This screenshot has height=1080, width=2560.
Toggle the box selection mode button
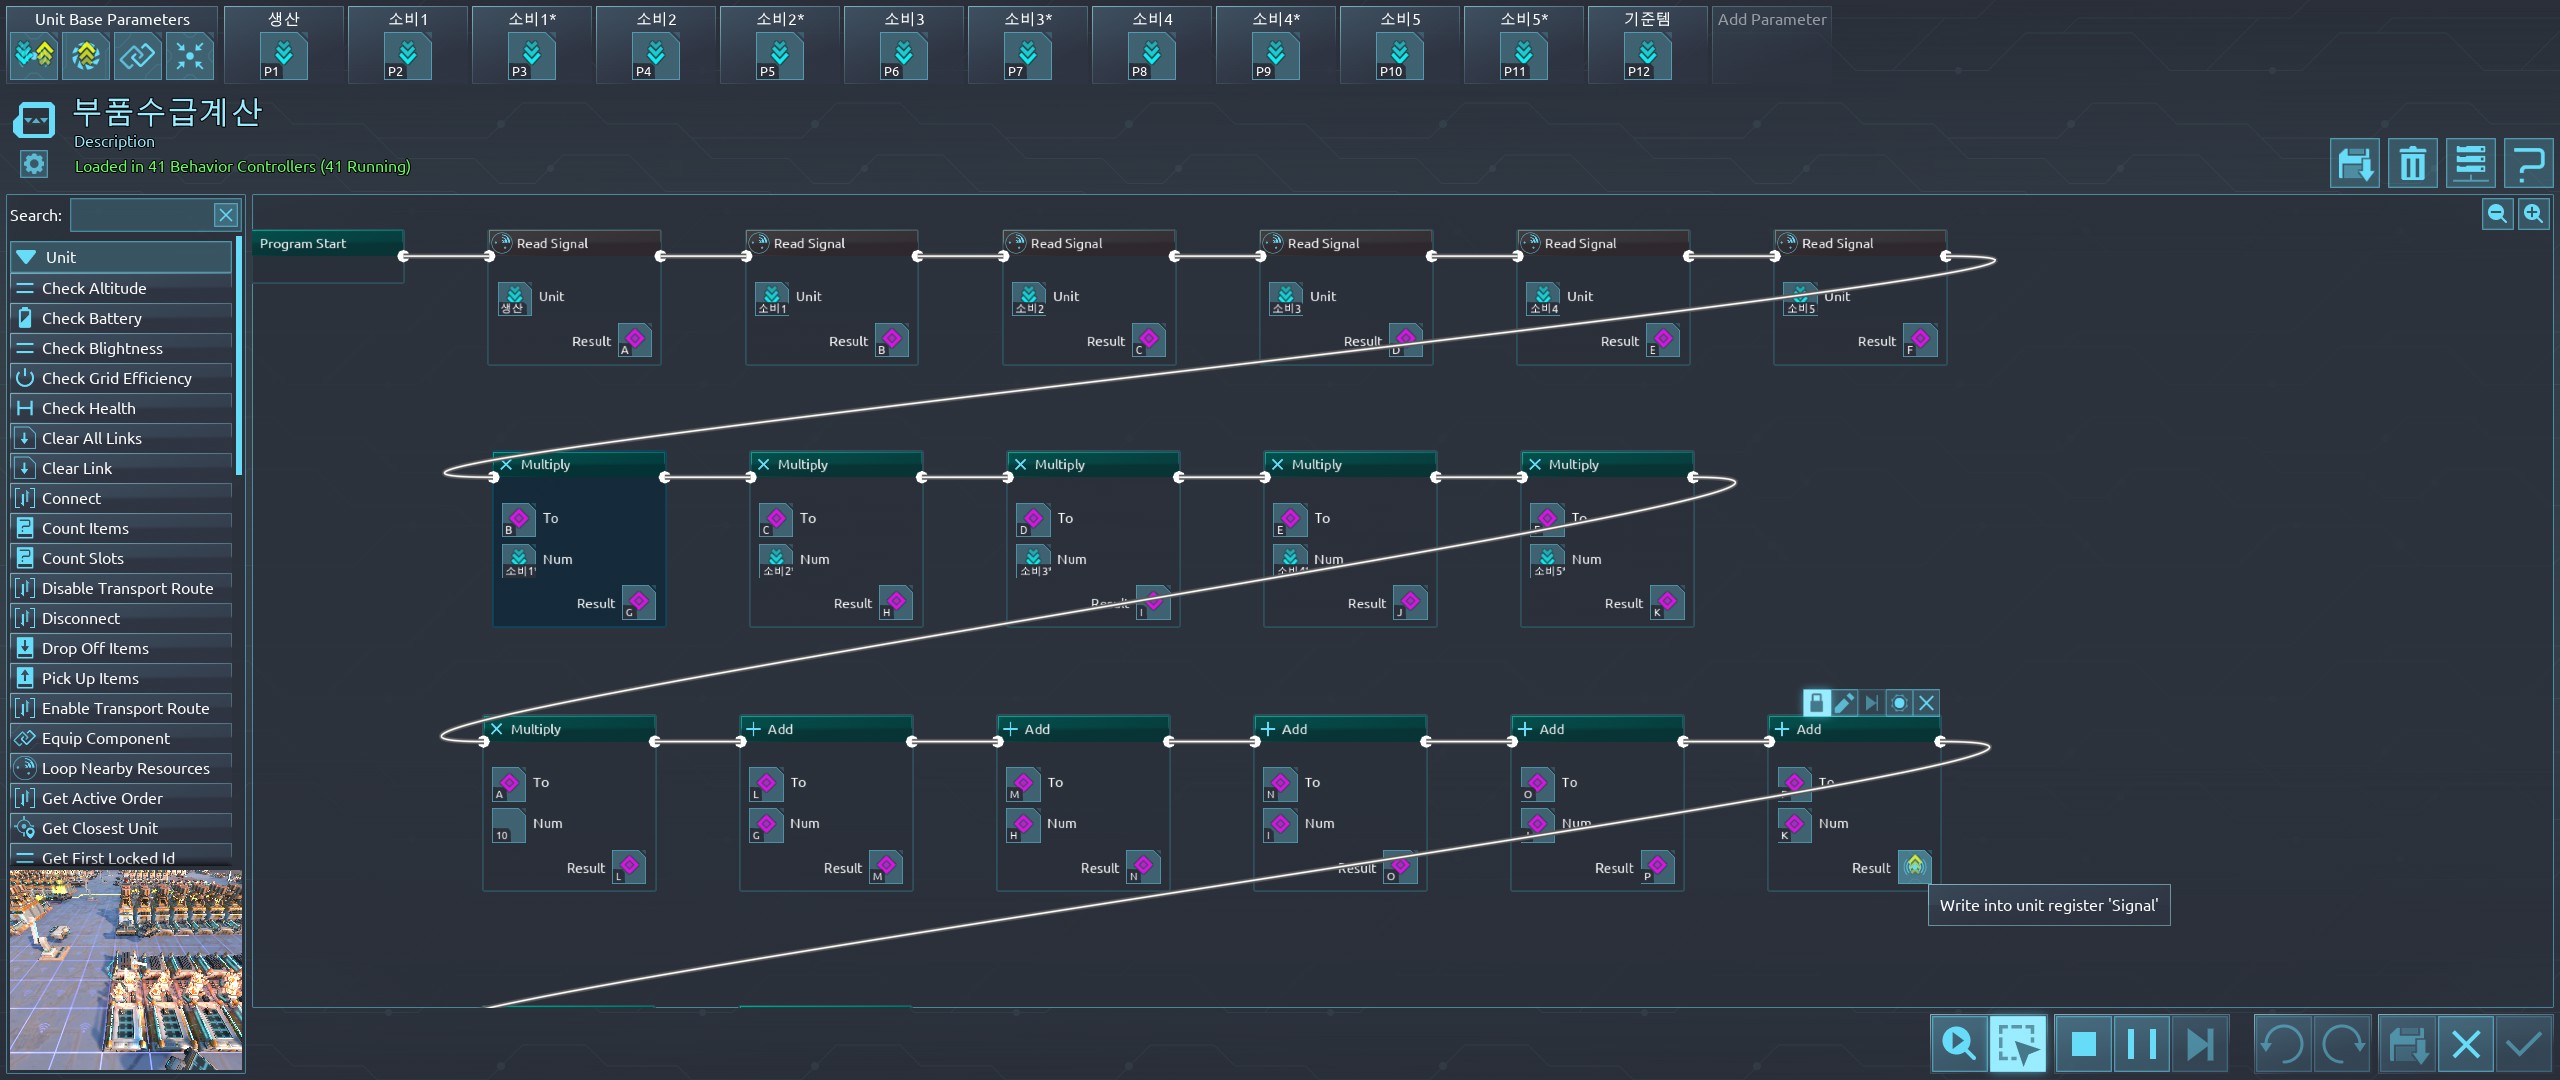point(2017,1045)
